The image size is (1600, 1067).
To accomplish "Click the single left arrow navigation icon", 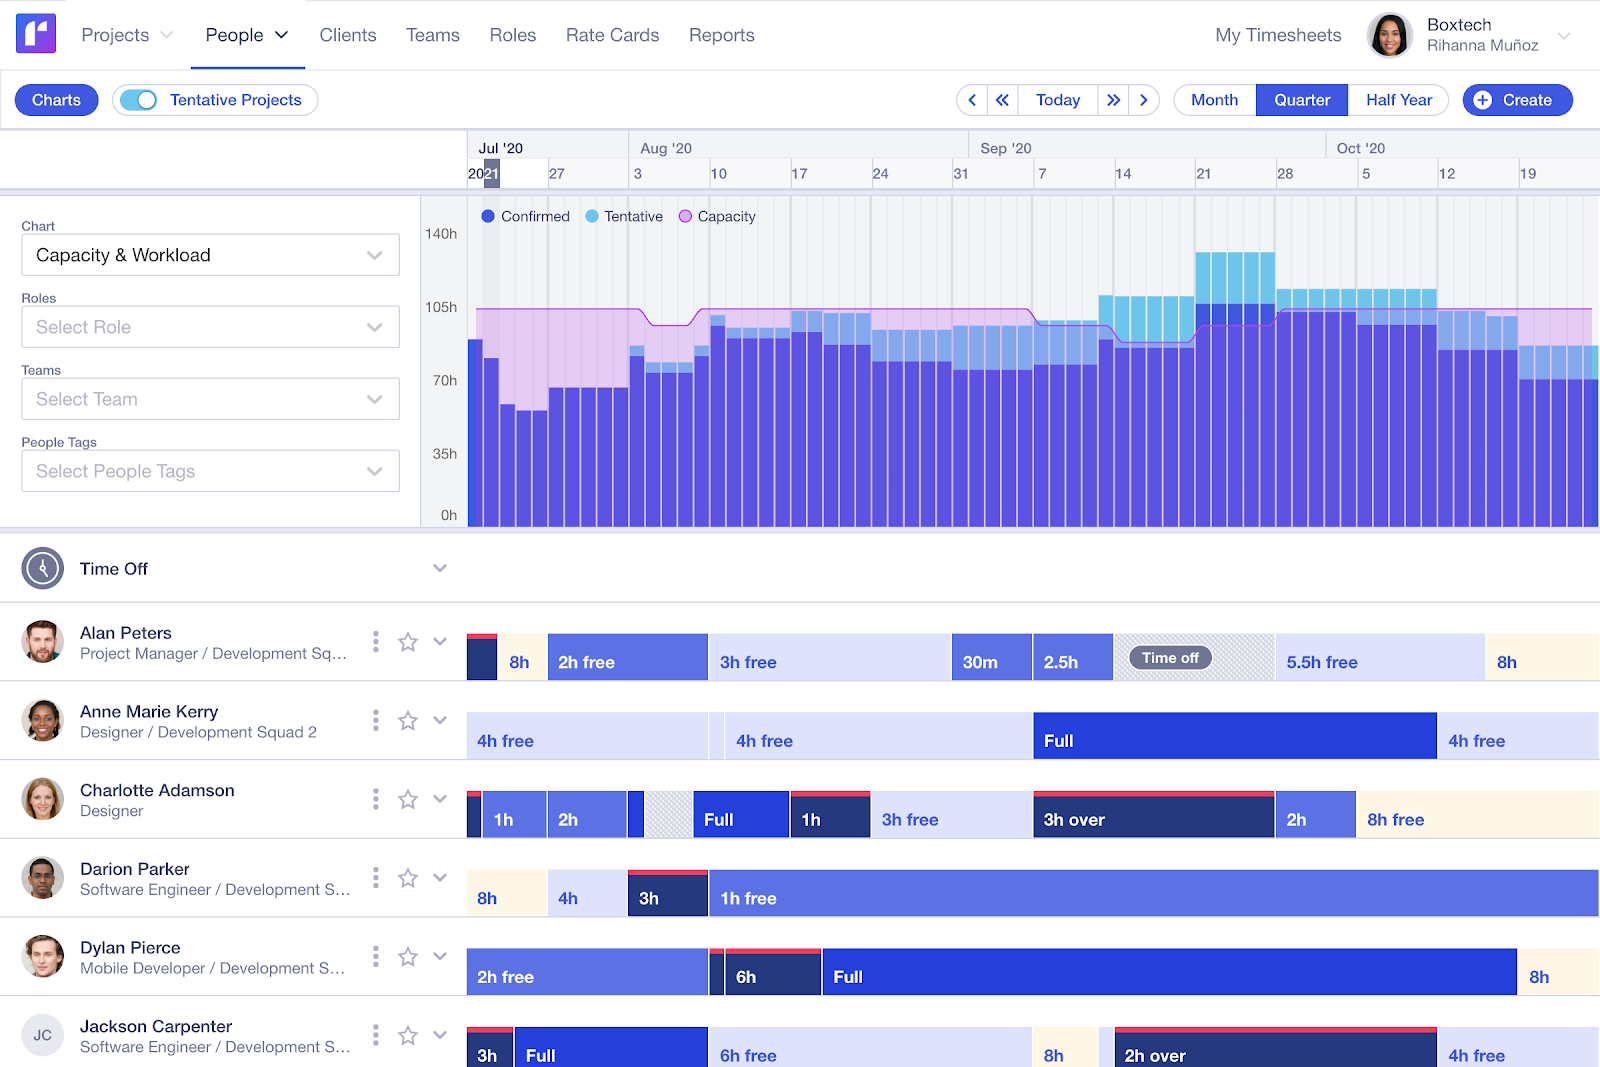I will 971,99.
